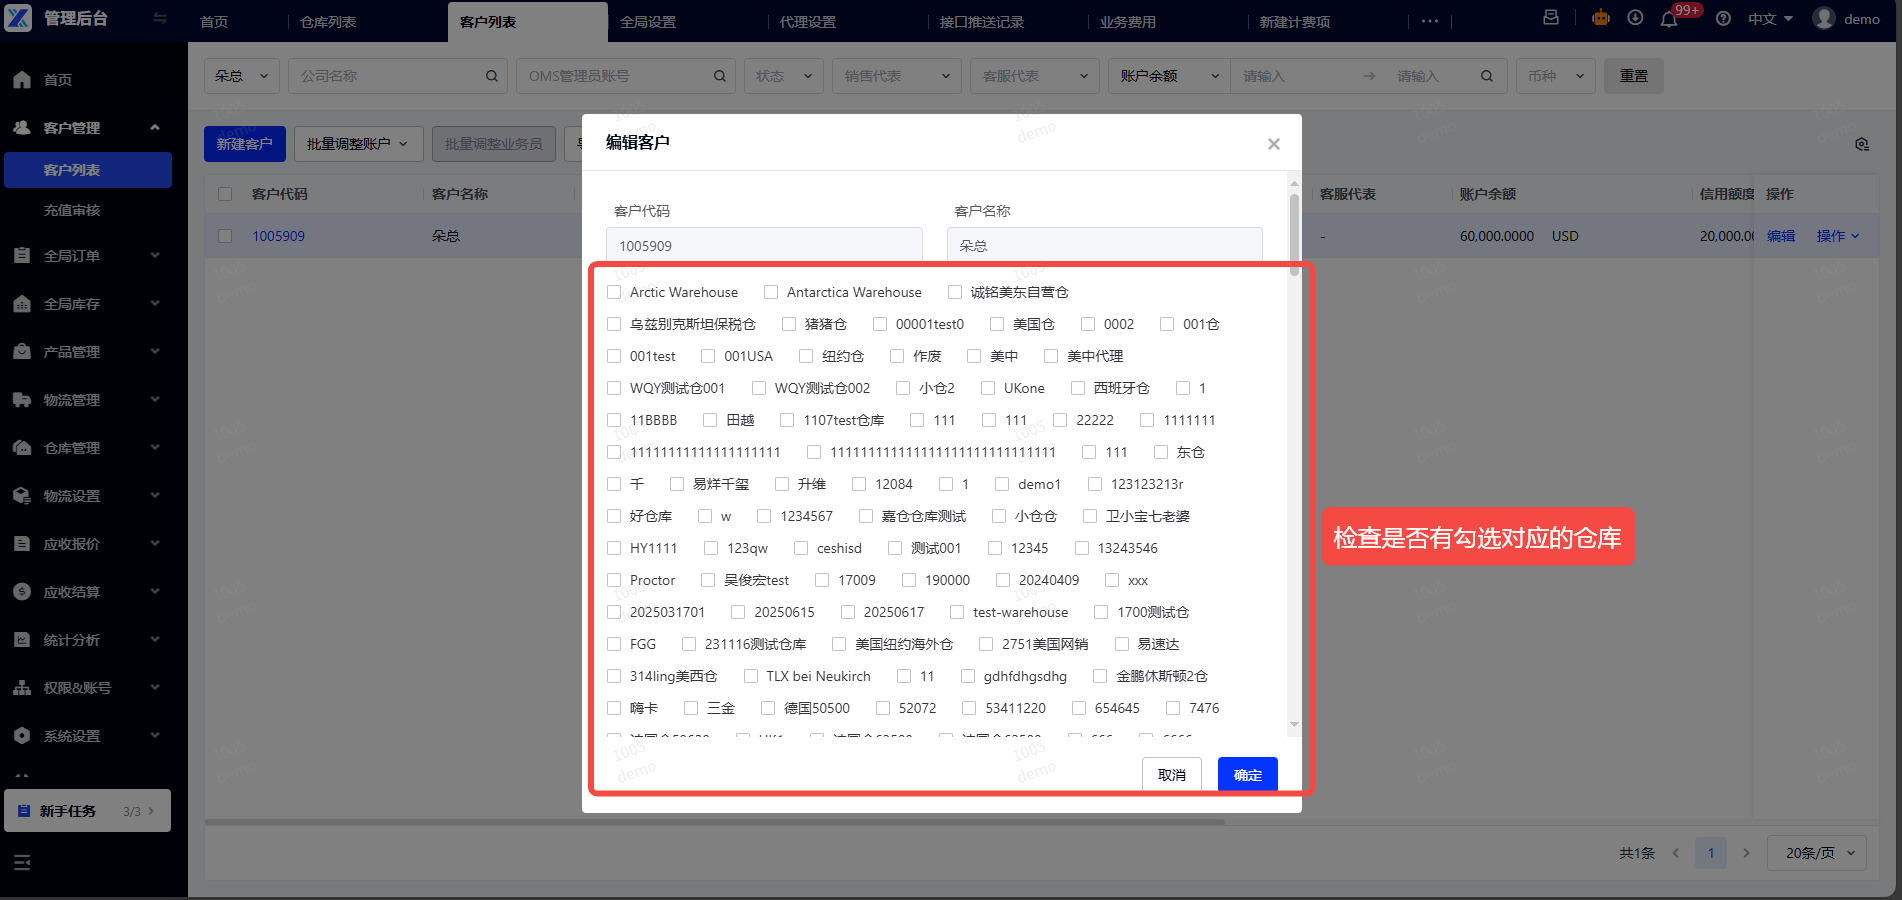This screenshot has width=1902, height=900.
Task: Click the demo user avatar
Action: pos(1824,18)
